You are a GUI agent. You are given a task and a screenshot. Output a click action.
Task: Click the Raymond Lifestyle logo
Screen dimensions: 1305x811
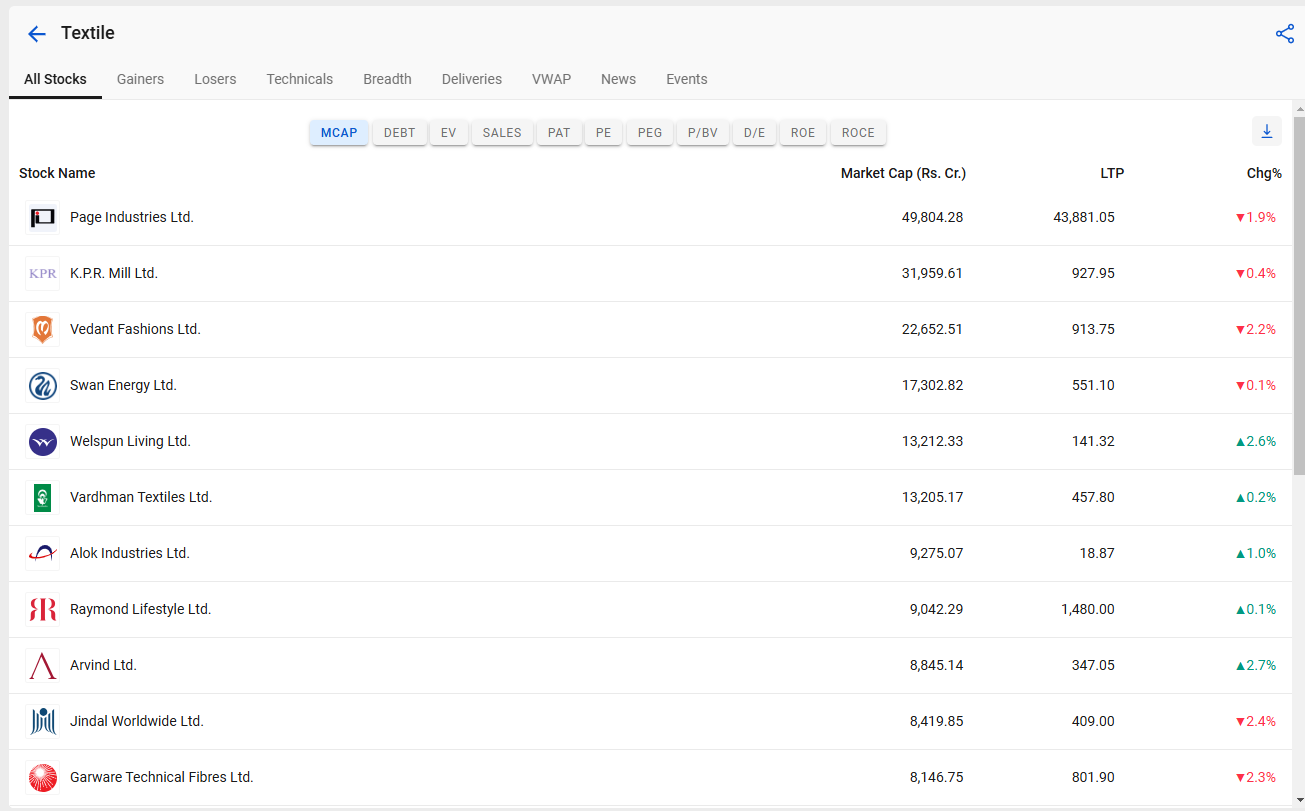pyautogui.click(x=42, y=609)
